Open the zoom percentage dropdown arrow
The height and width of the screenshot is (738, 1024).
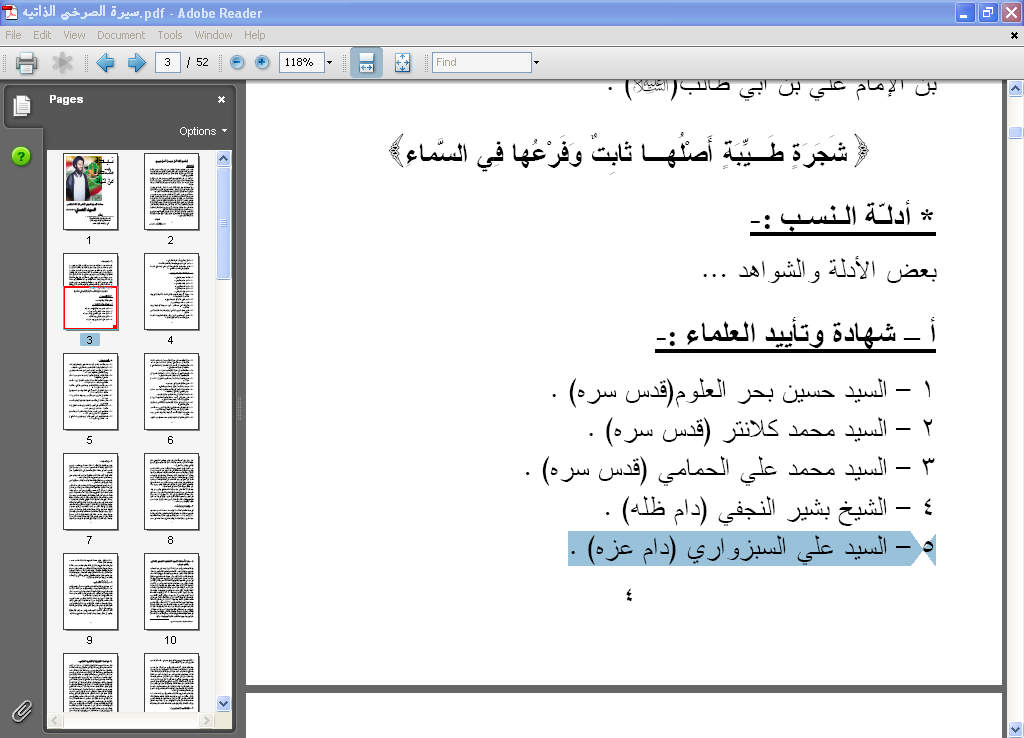coord(329,62)
